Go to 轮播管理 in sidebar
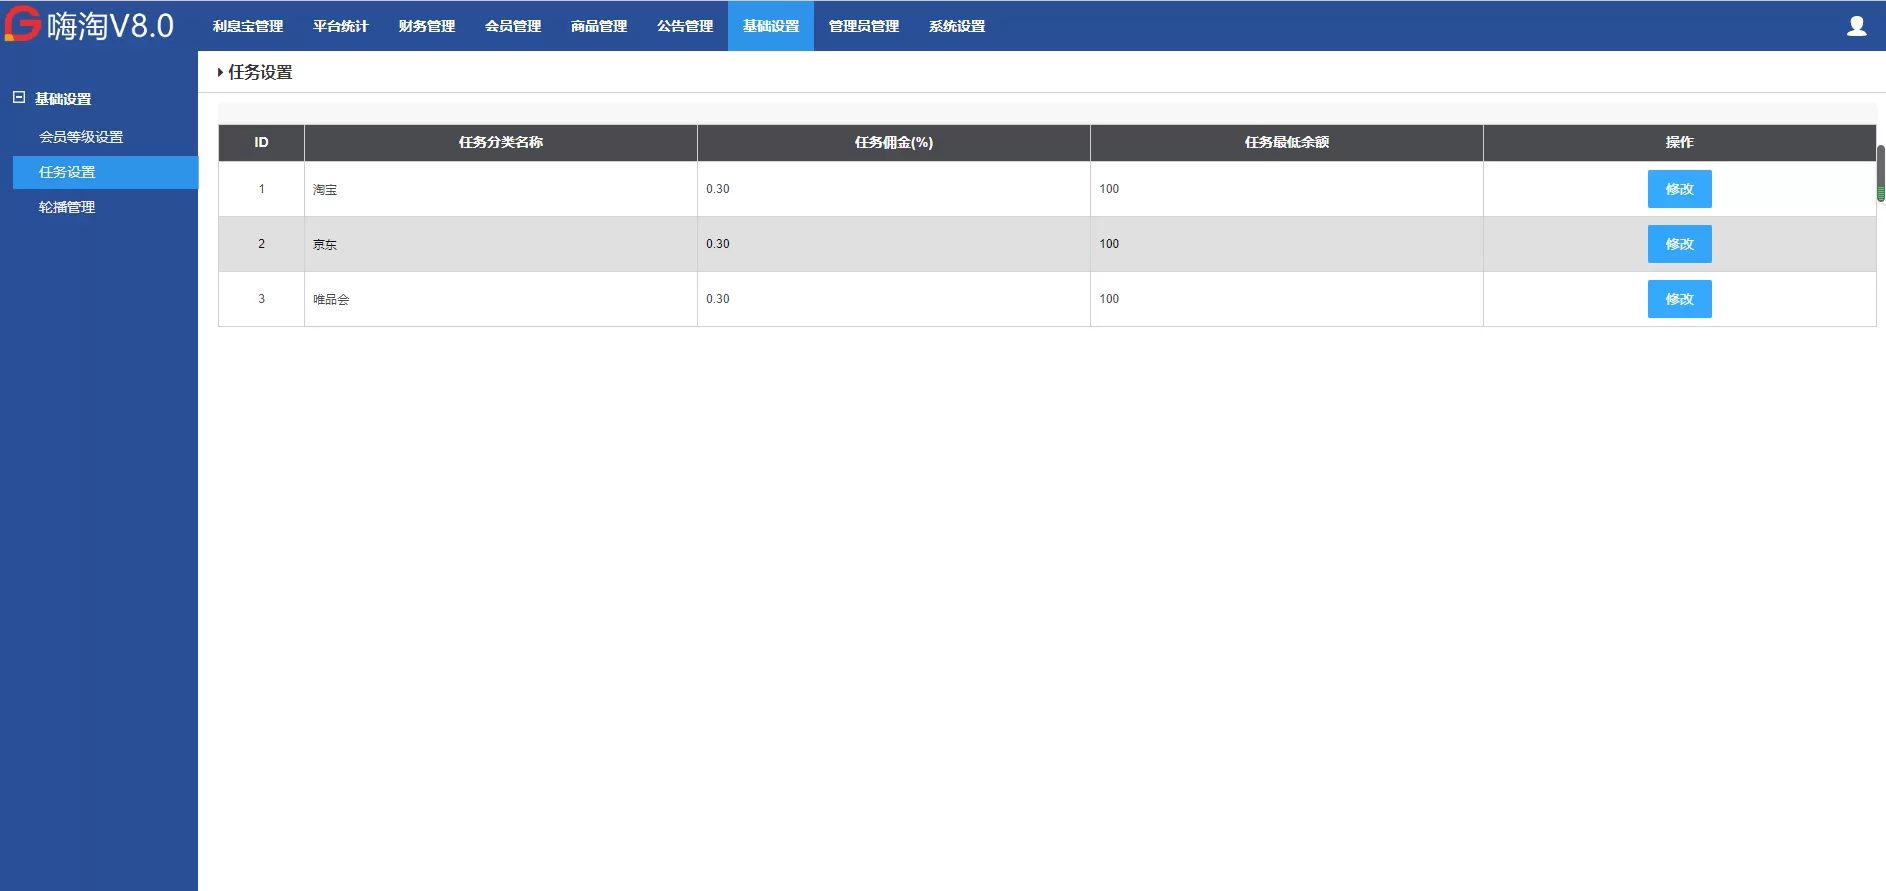Screen dimensions: 1886x891 (67, 207)
